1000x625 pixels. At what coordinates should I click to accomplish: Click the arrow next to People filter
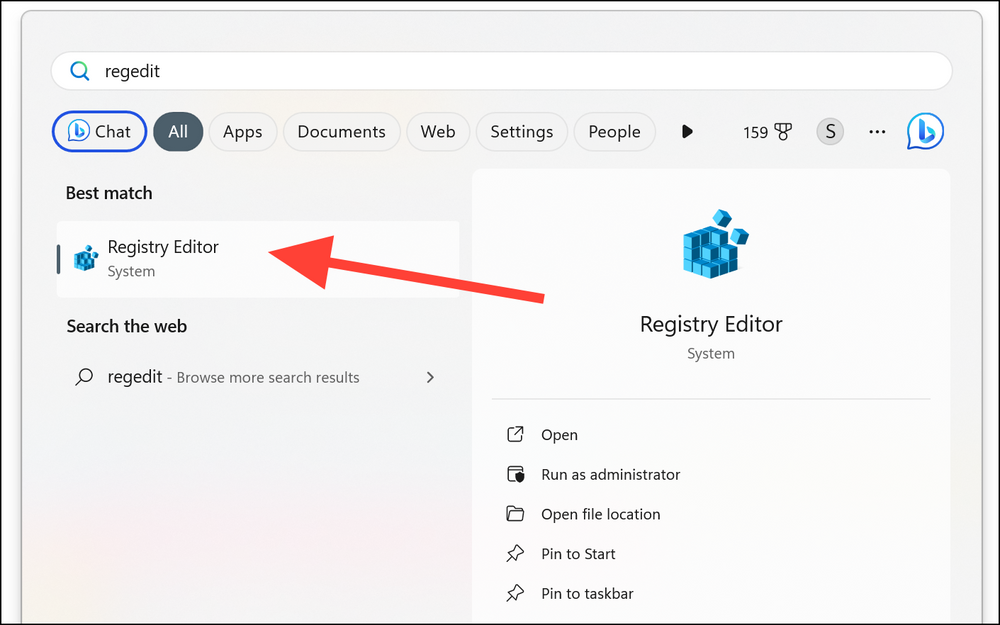687,131
